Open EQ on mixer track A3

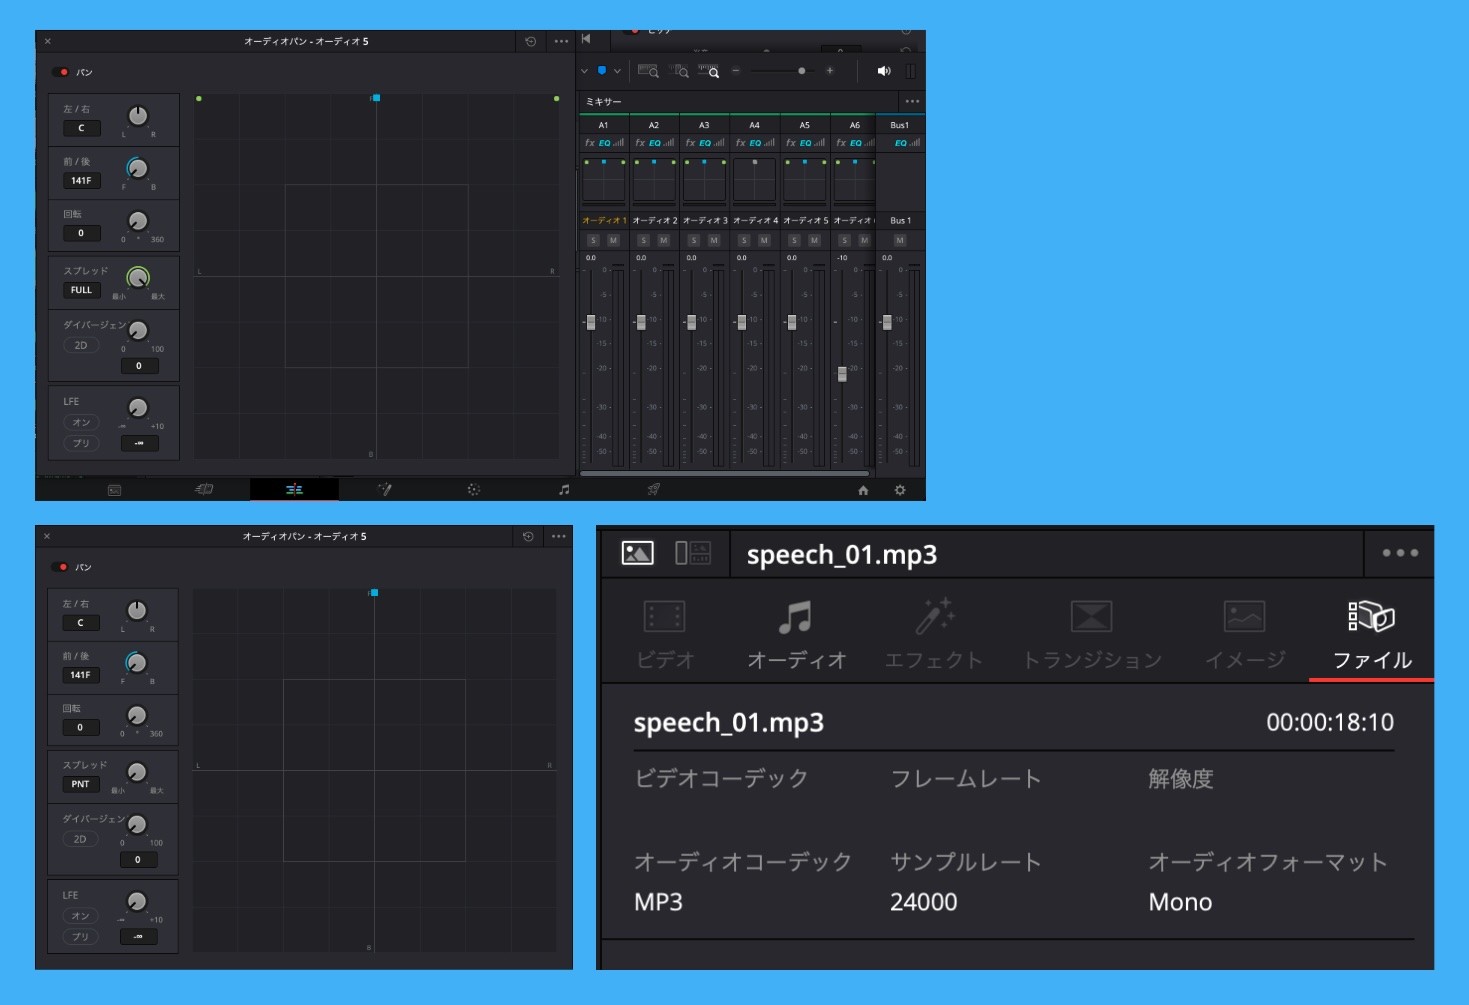point(705,143)
